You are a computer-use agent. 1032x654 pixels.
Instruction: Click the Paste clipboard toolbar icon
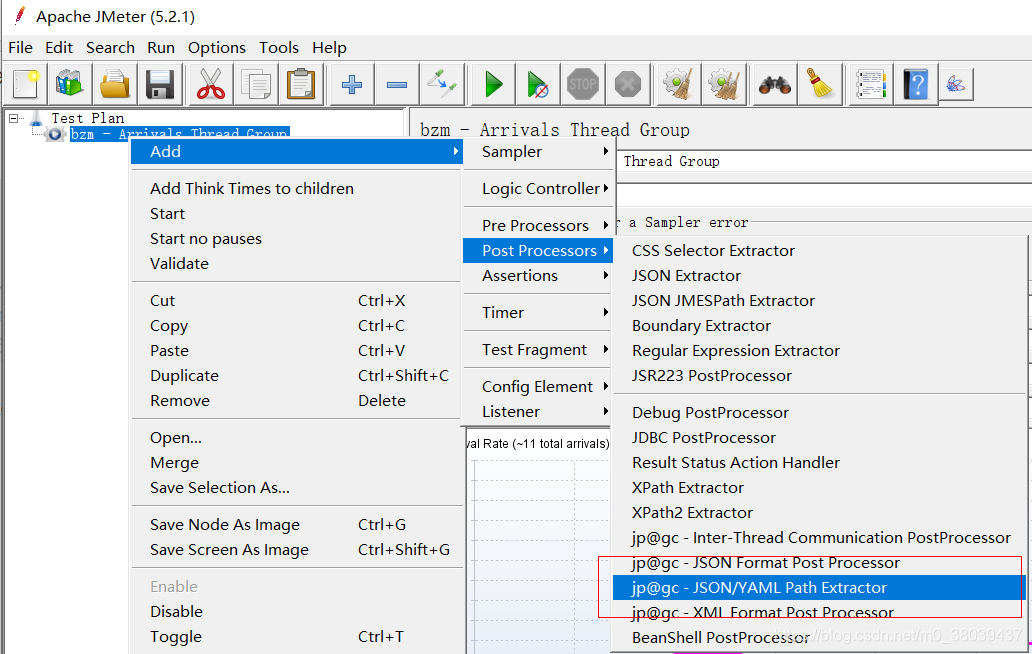[x=301, y=84]
